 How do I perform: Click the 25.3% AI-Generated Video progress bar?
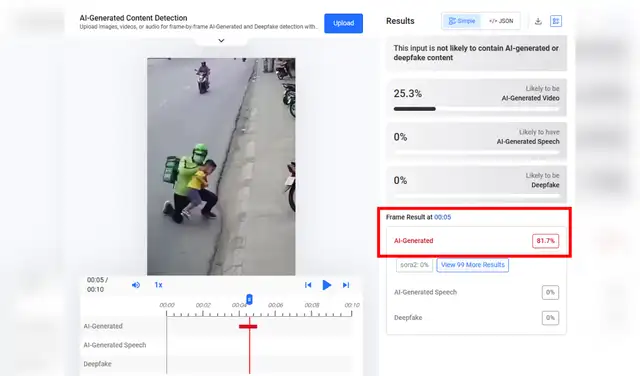point(476,109)
